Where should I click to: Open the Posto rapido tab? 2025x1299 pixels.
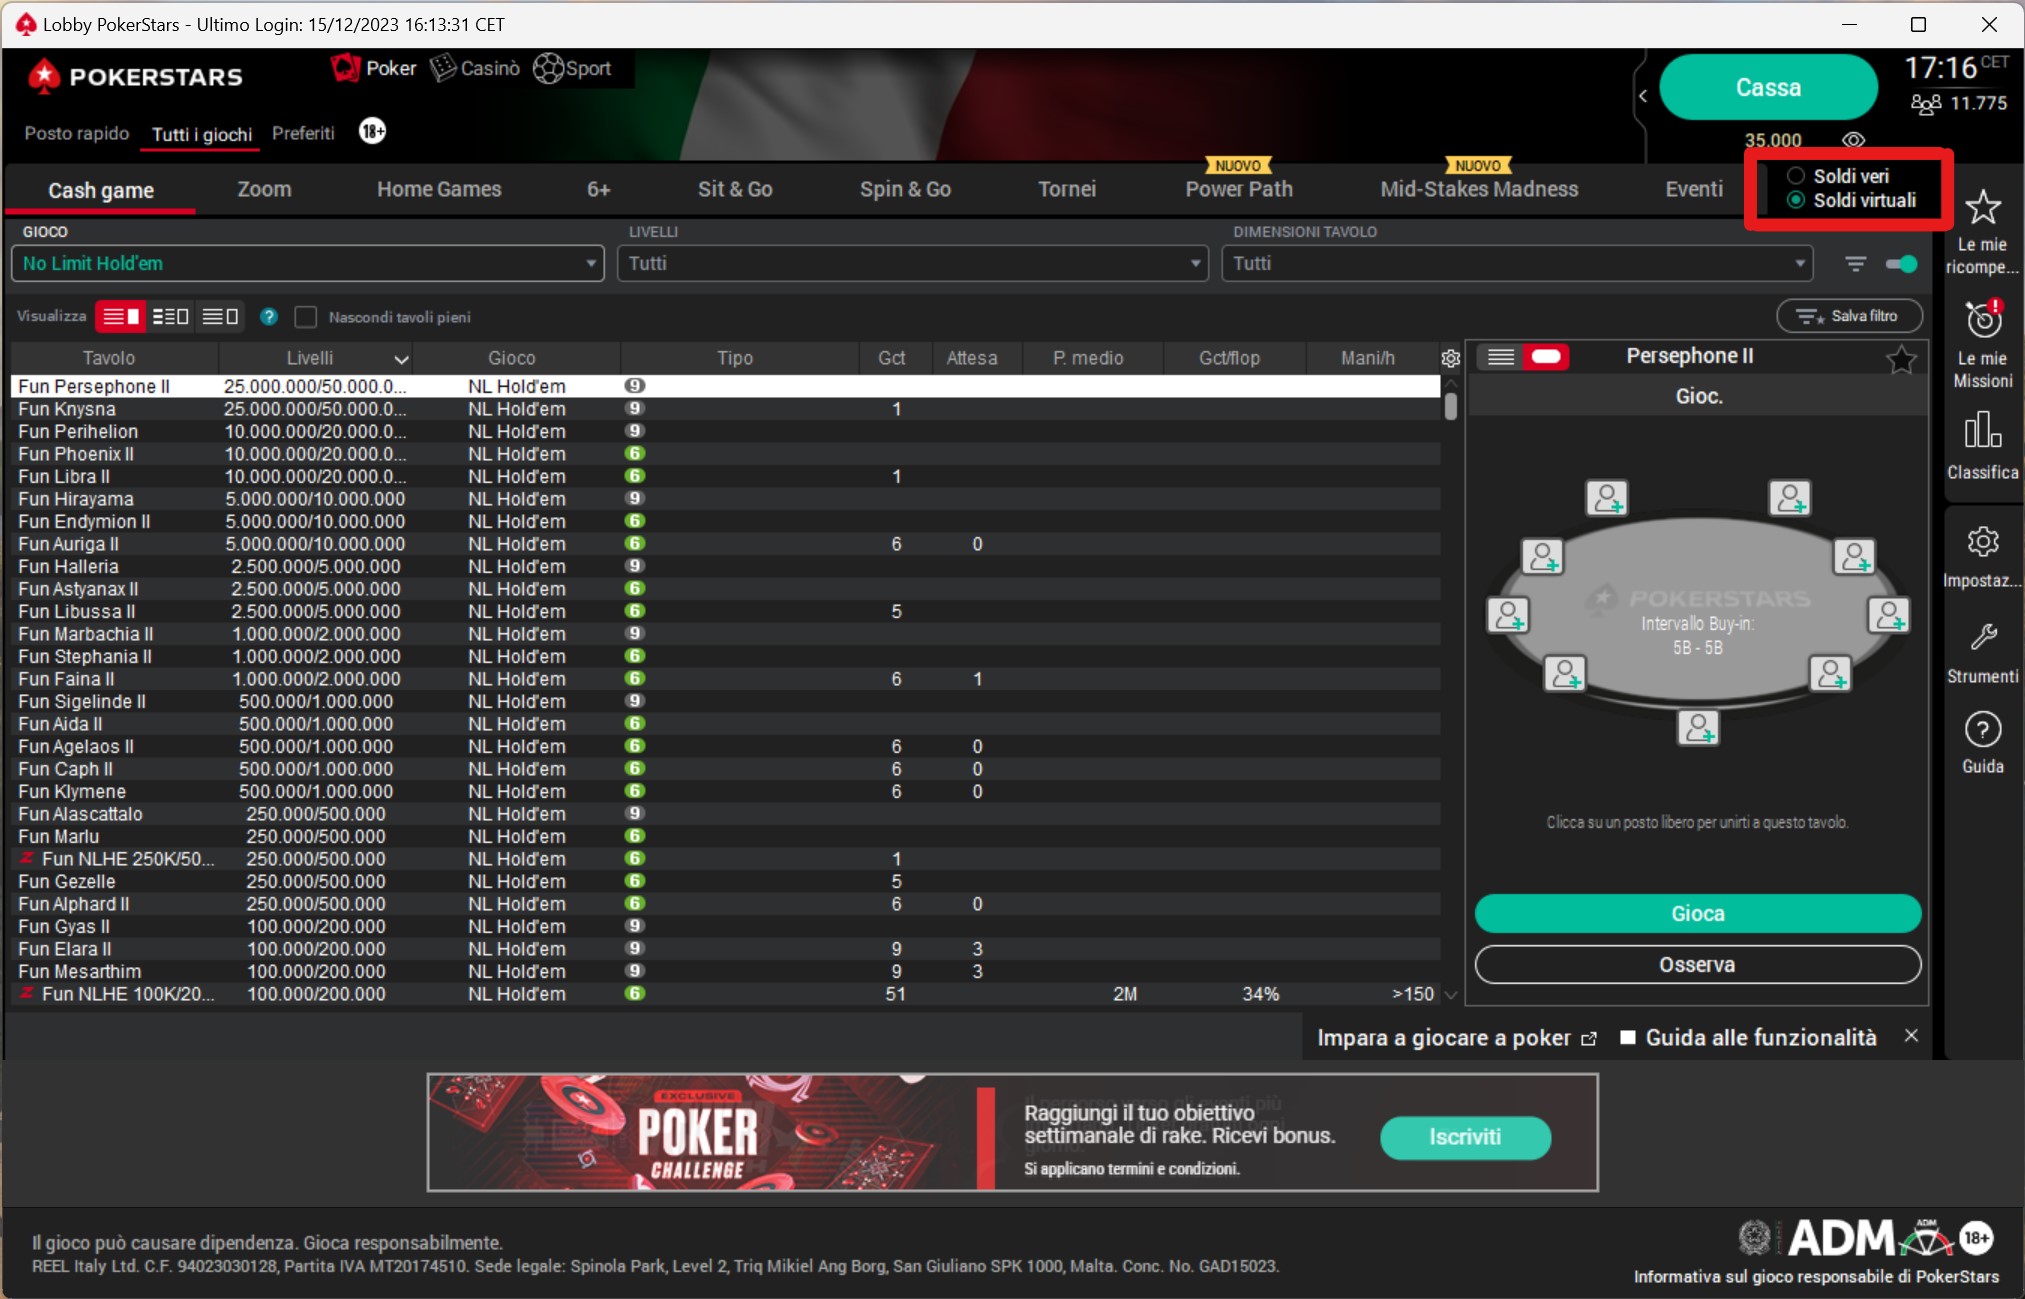pos(77,133)
